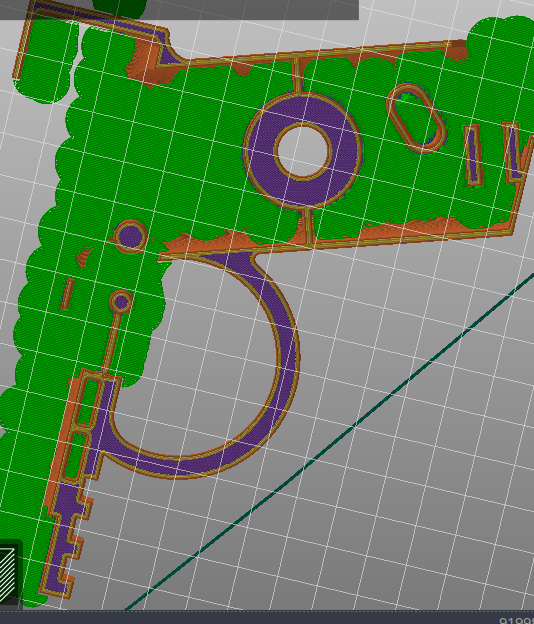Select the hatched-cube sliced preview view icon

(8, 574)
